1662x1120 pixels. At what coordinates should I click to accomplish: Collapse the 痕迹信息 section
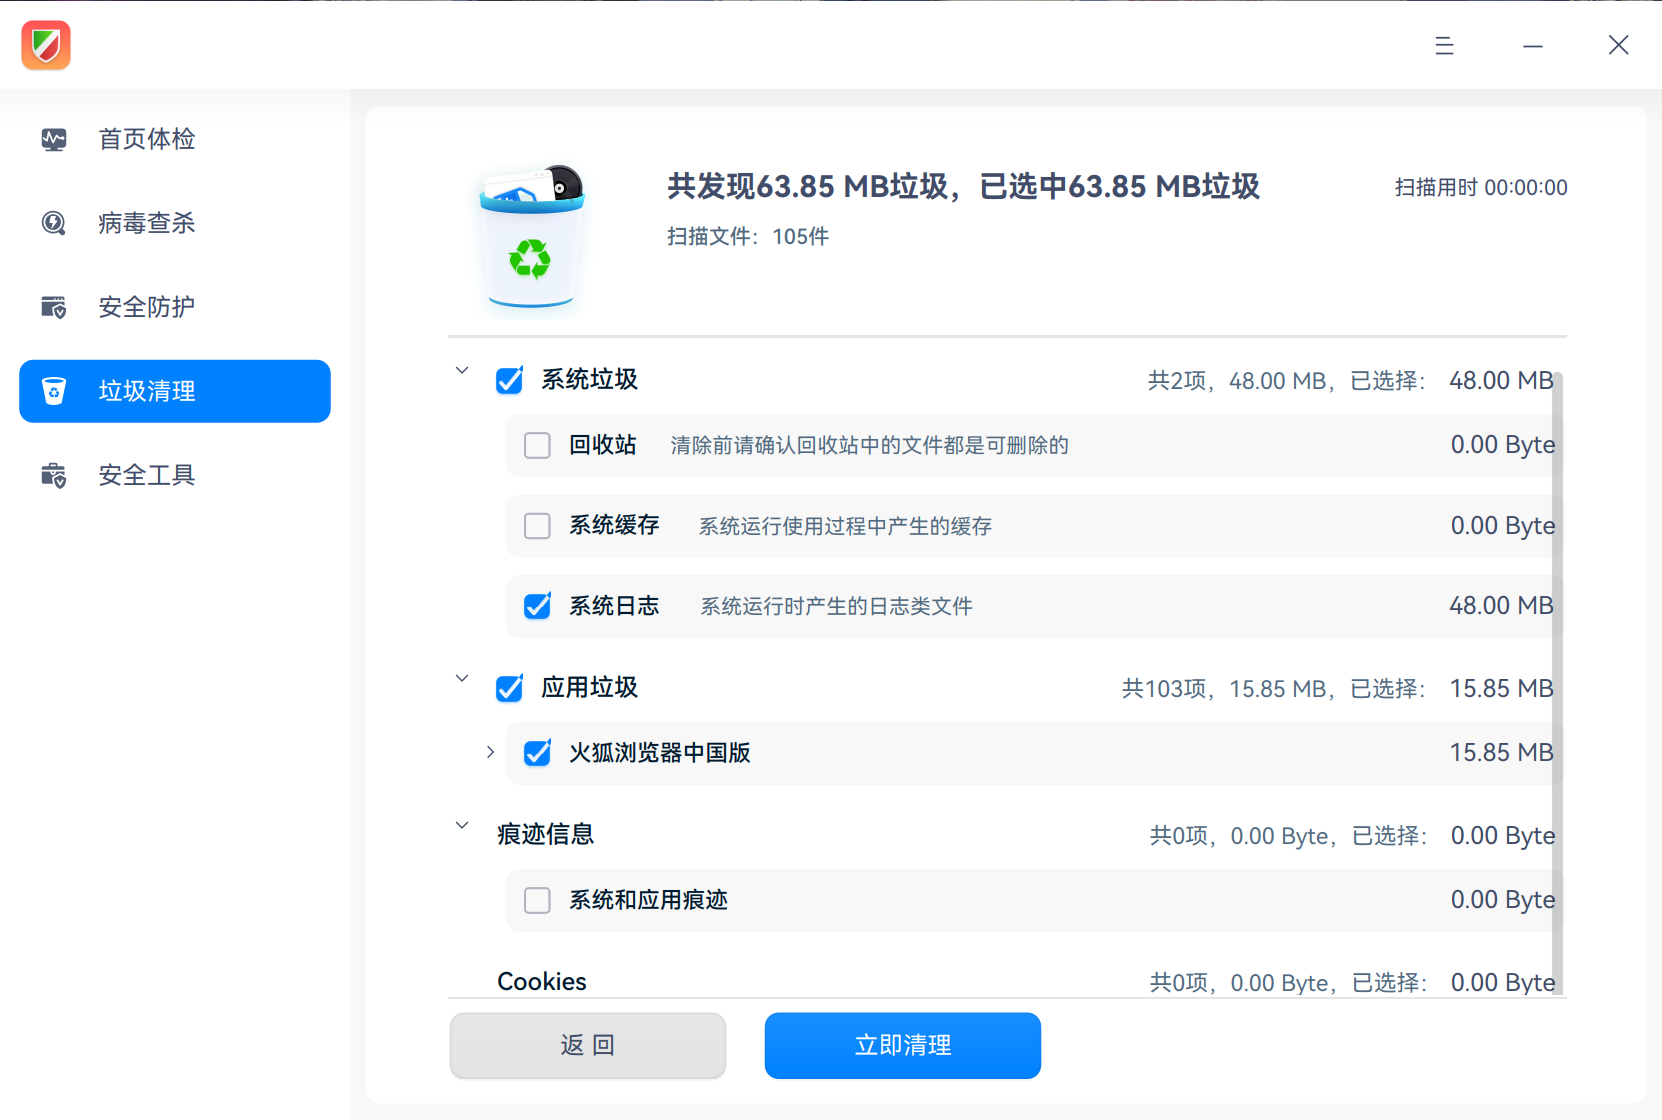coord(461,825)
